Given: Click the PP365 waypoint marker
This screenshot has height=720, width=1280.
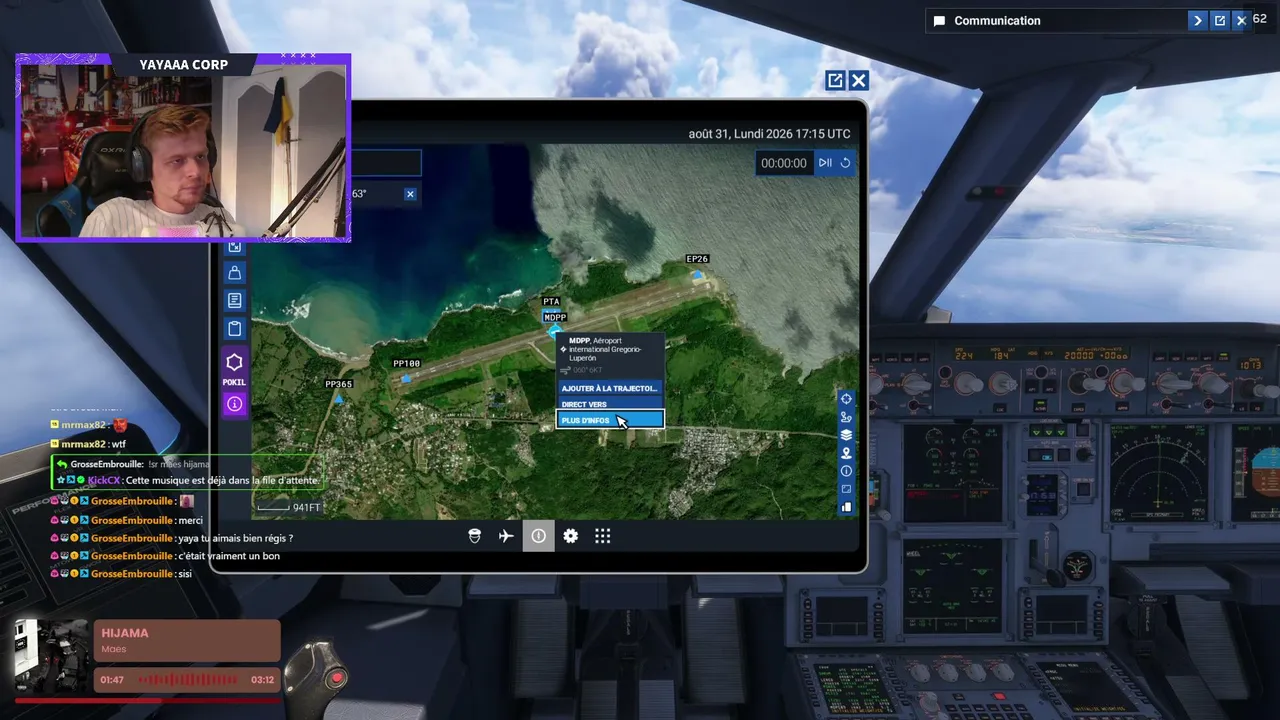Looking at the screenshot, I should [x=339, y=399].
